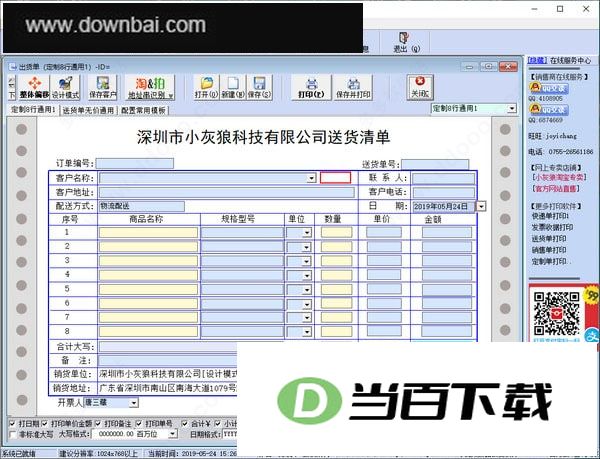Click the 联系人 input field

coord(443,178)
